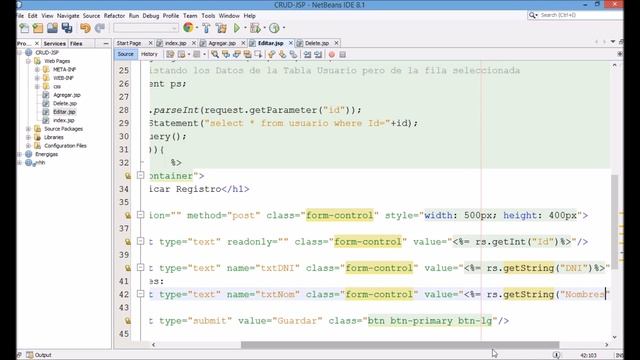Viewport: 640px width, 360px height.
Task: Minimize the Projects panel group
Action: [x=106, y=43]
